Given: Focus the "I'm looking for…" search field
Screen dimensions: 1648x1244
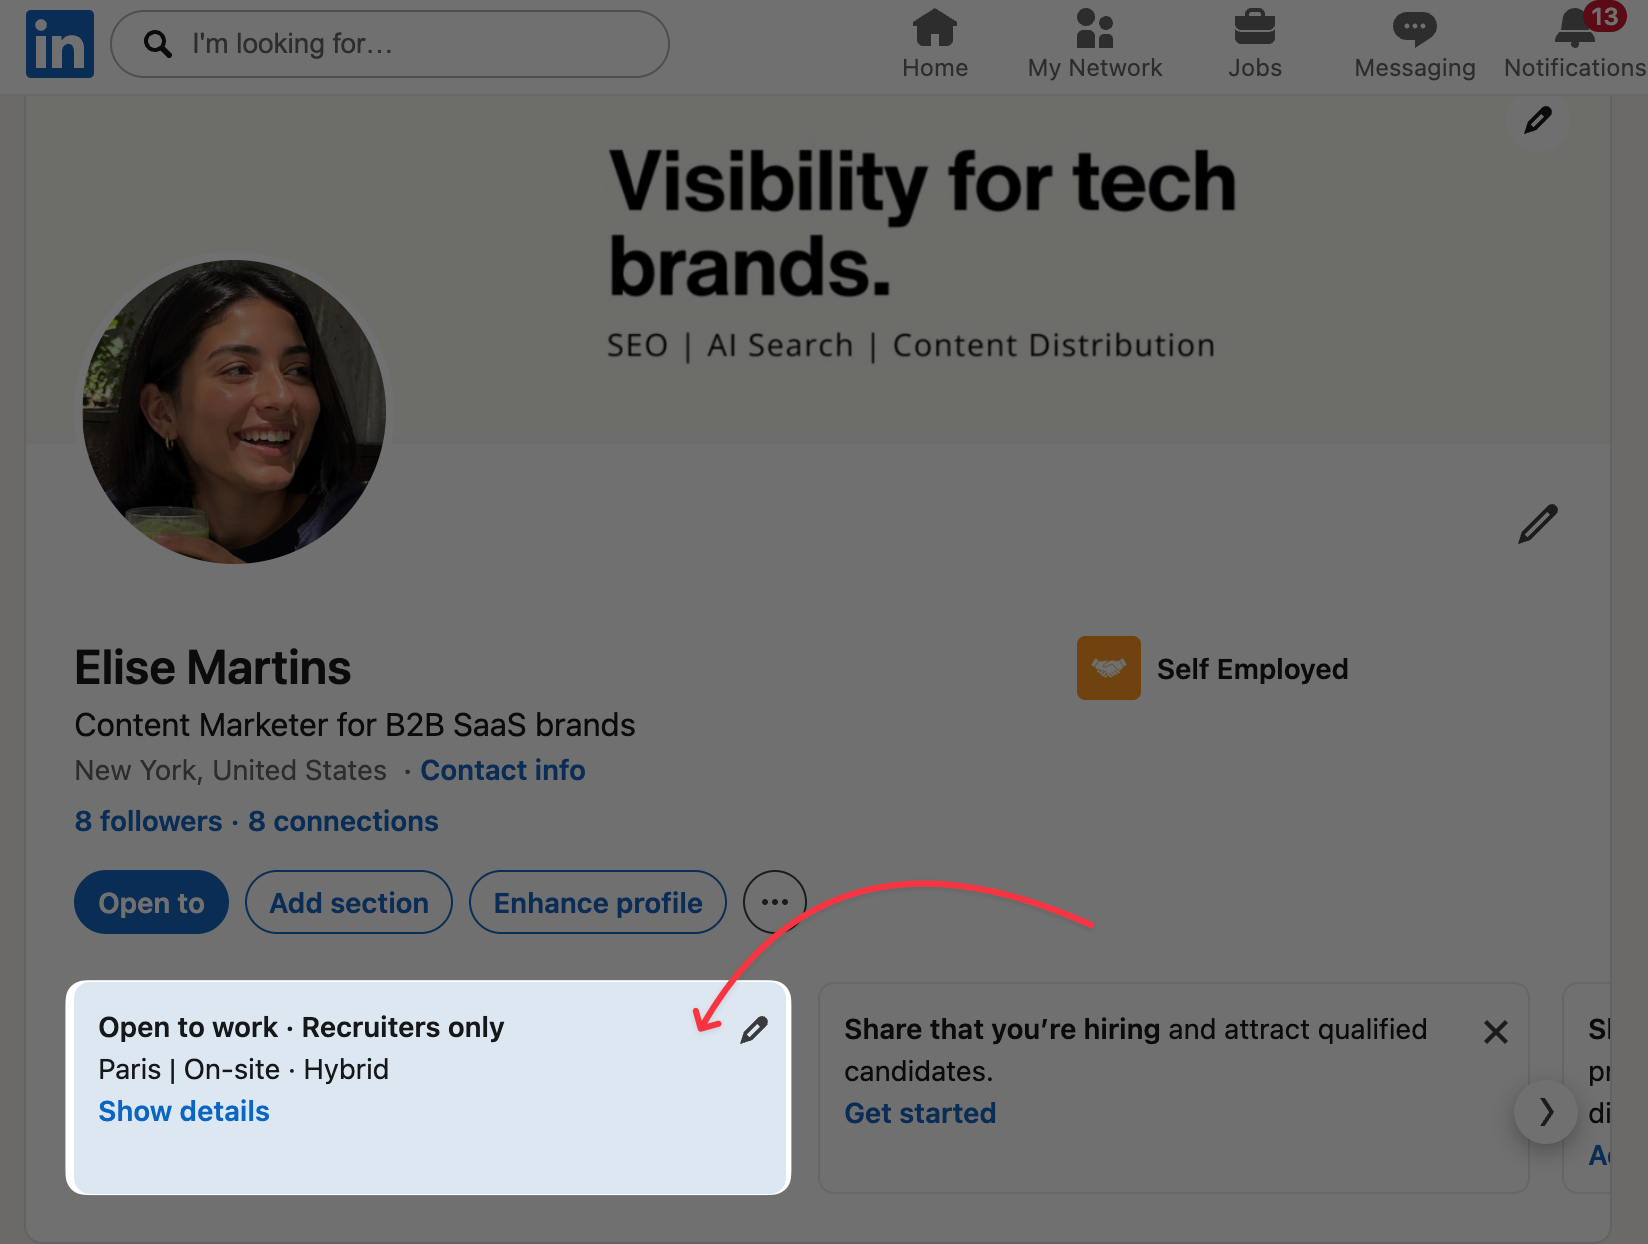Looking at the screenshot, I should pyautogui.click(x=390, y=44).
